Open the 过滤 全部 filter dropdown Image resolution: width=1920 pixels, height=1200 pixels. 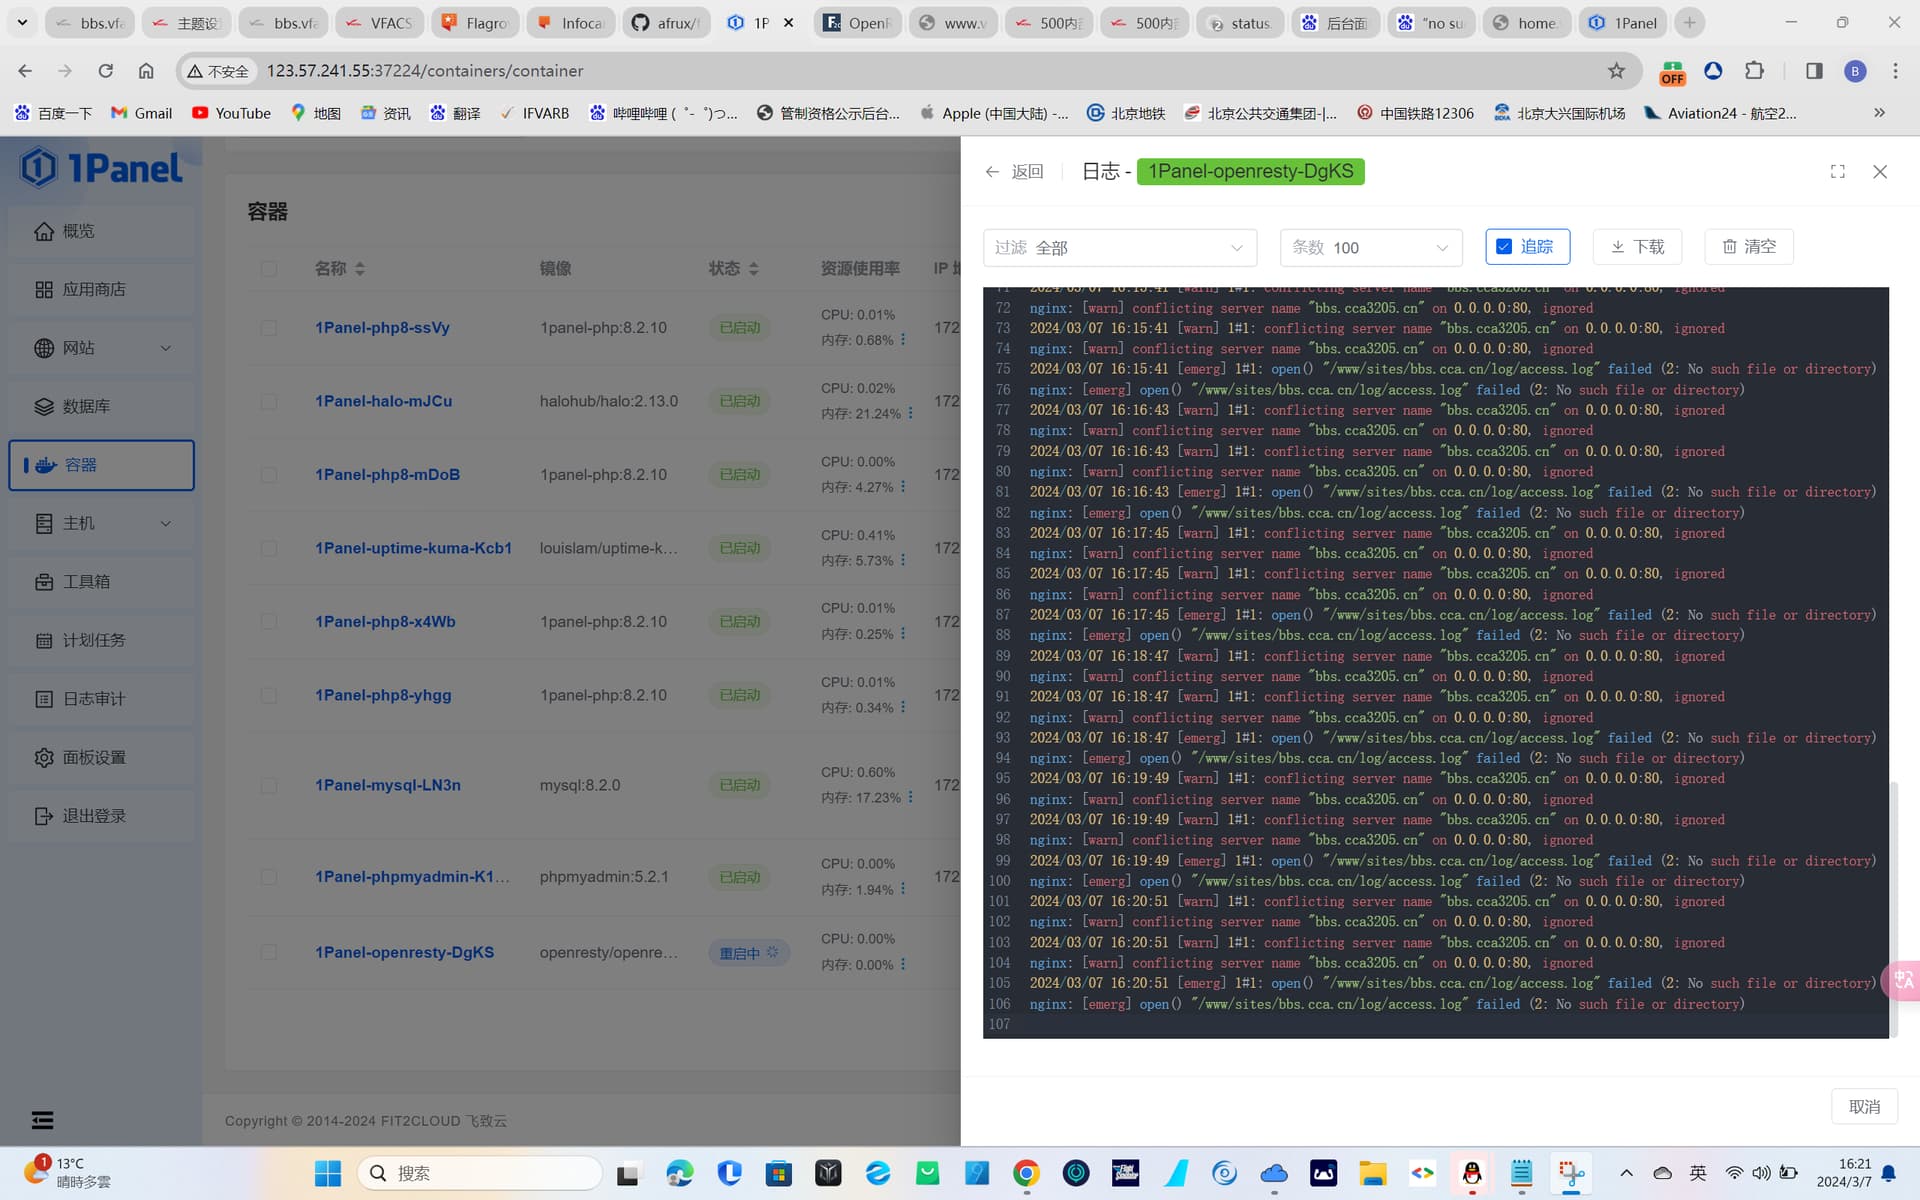[1120, 247]
